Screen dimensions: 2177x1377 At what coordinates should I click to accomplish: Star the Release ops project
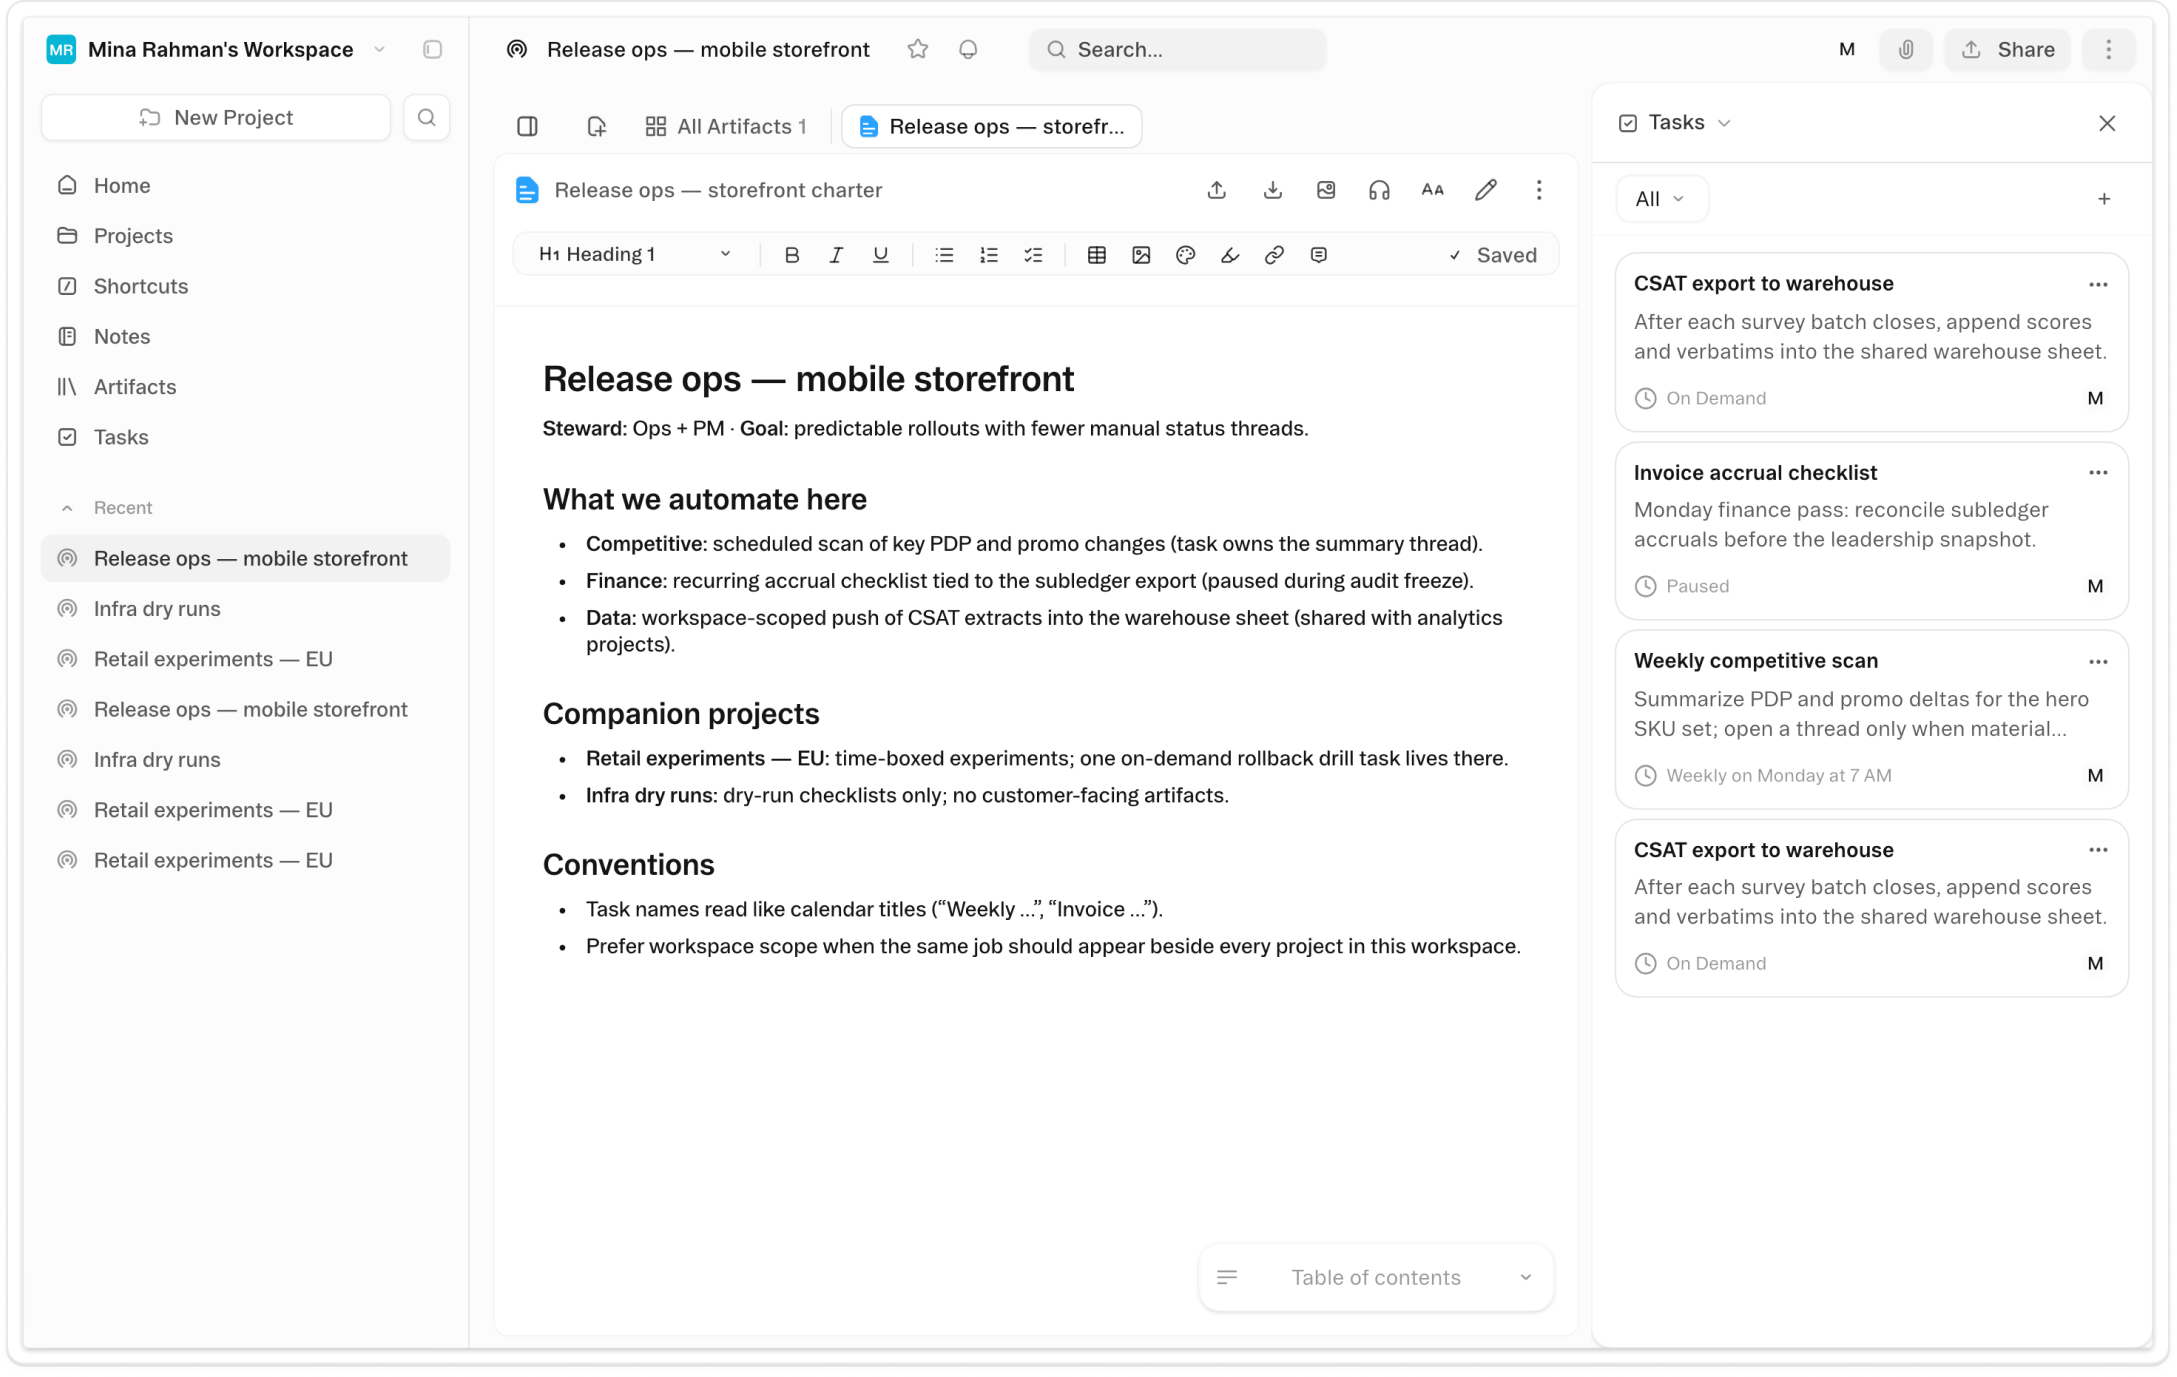click(917, 49)
